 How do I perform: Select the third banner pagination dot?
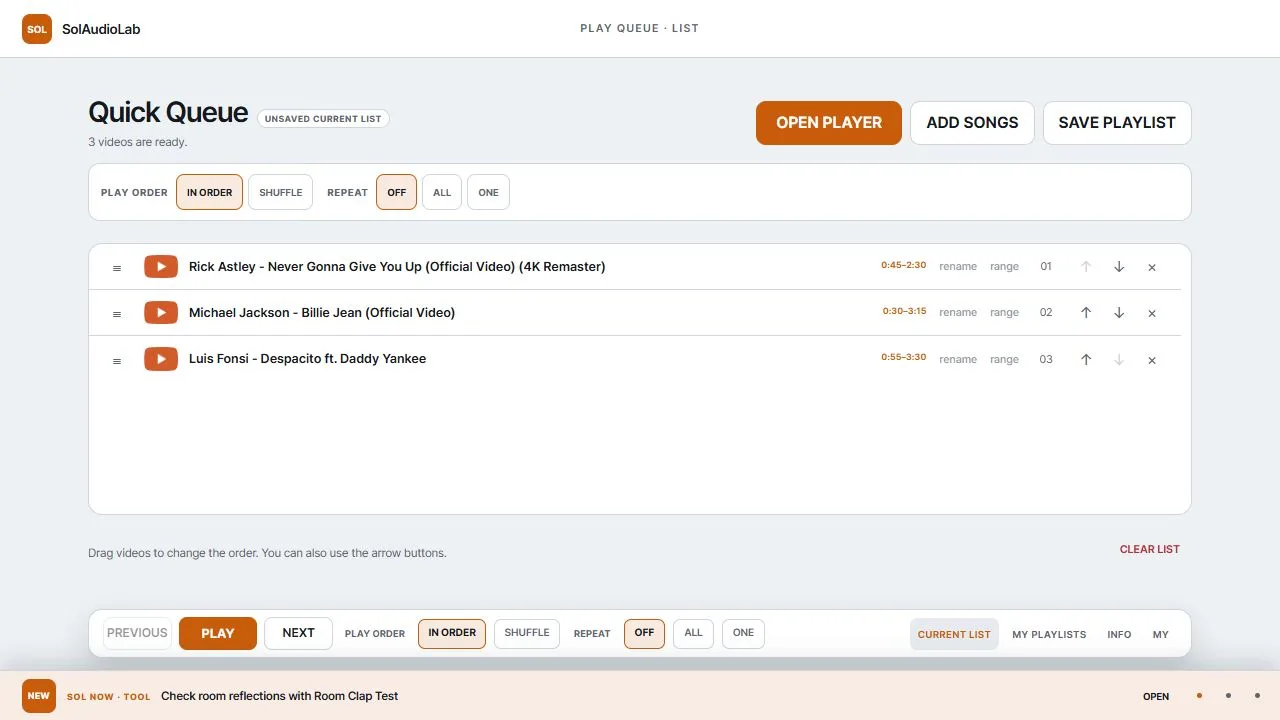coord(1256,696)
